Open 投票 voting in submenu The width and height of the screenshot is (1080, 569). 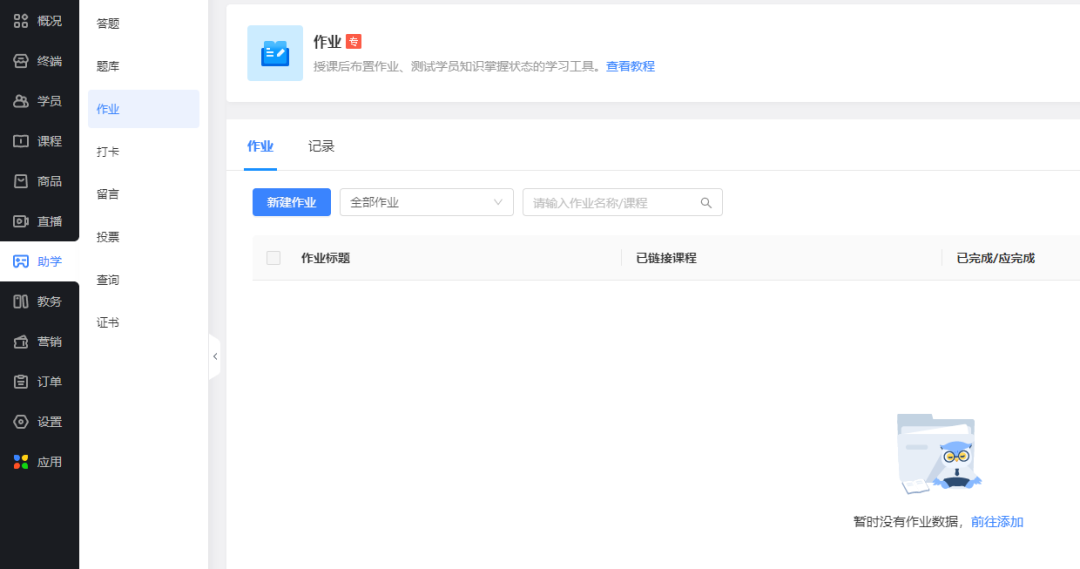coord(108,237)
